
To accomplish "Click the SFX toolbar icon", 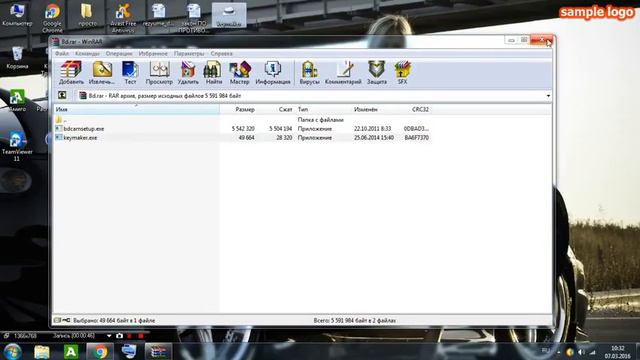I will (x=402, y=73).
